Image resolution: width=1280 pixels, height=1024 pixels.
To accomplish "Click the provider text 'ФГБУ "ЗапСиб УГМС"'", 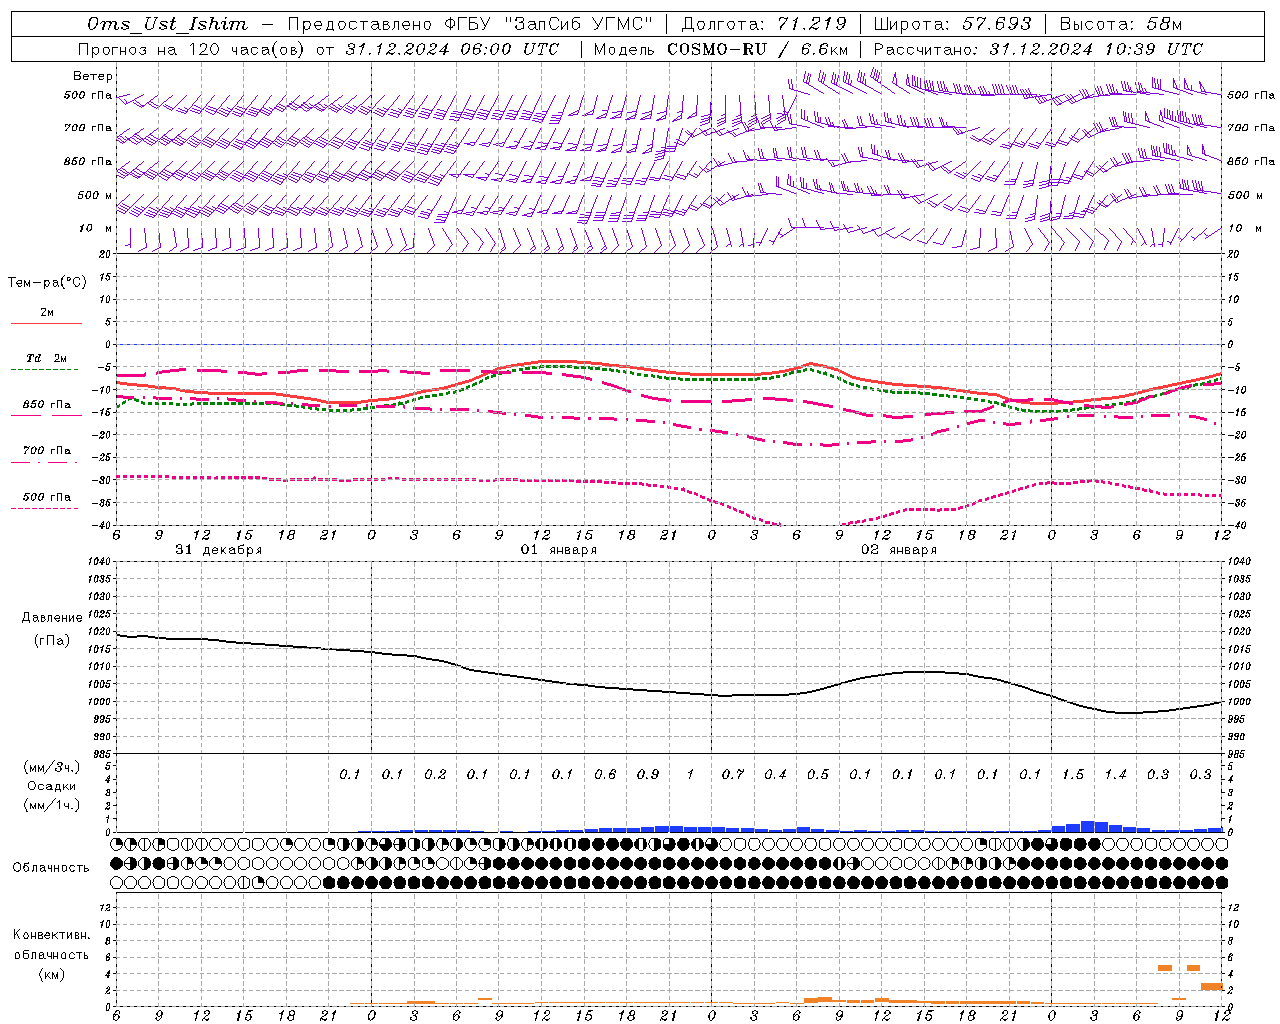I will point(548,24).
